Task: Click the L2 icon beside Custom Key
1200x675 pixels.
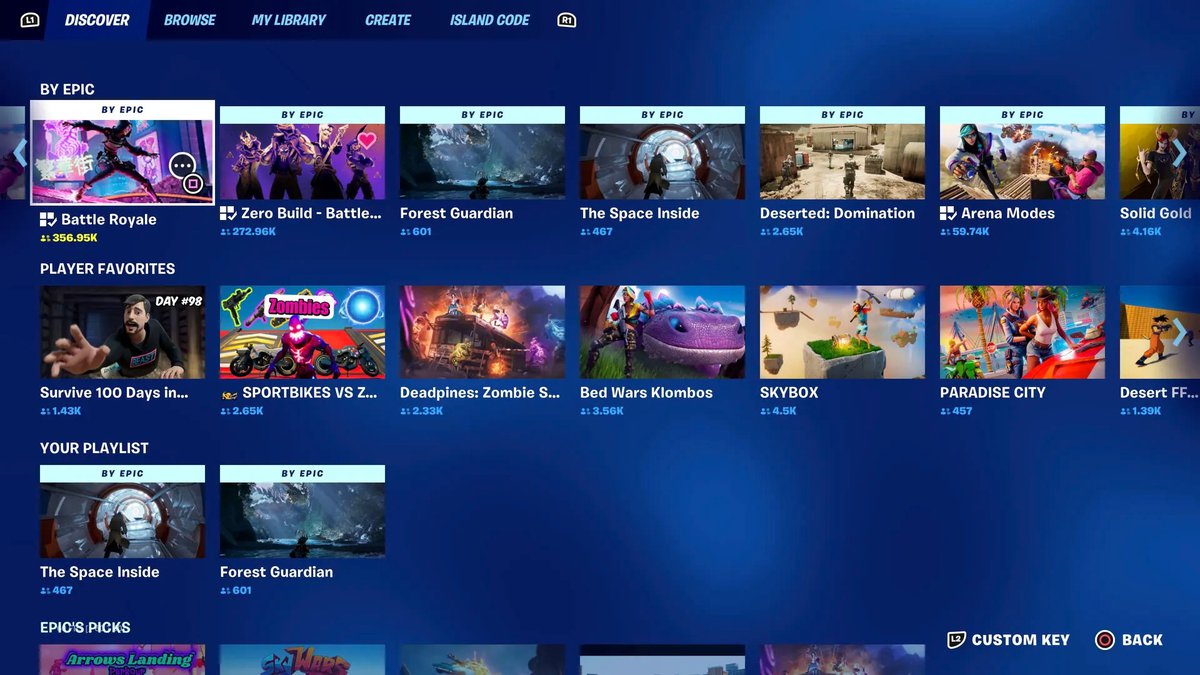Action: [x=956, y=640]
